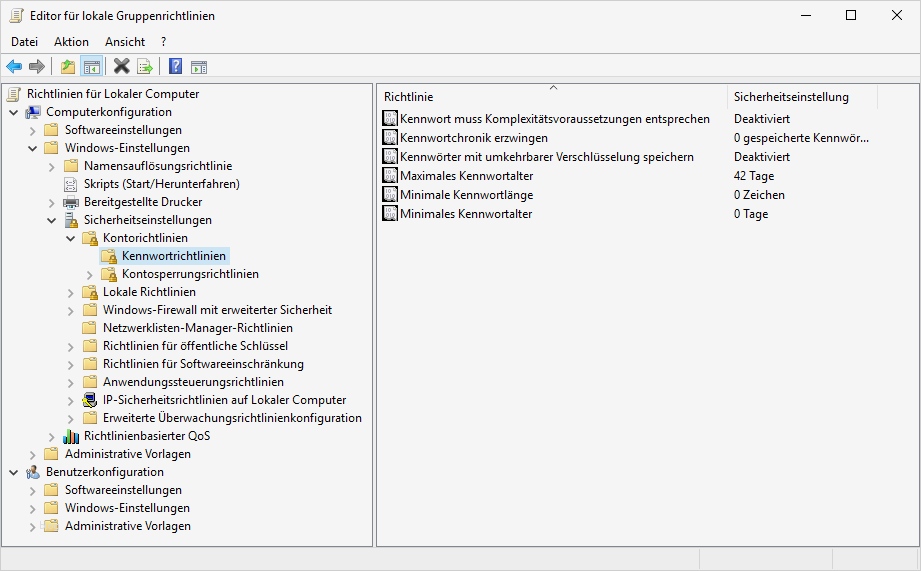Select Skripts (Start/Herunterfahren) tree item
Viewport: 921px width, 571px height.
pyautogui.click(x=161, y=184)
